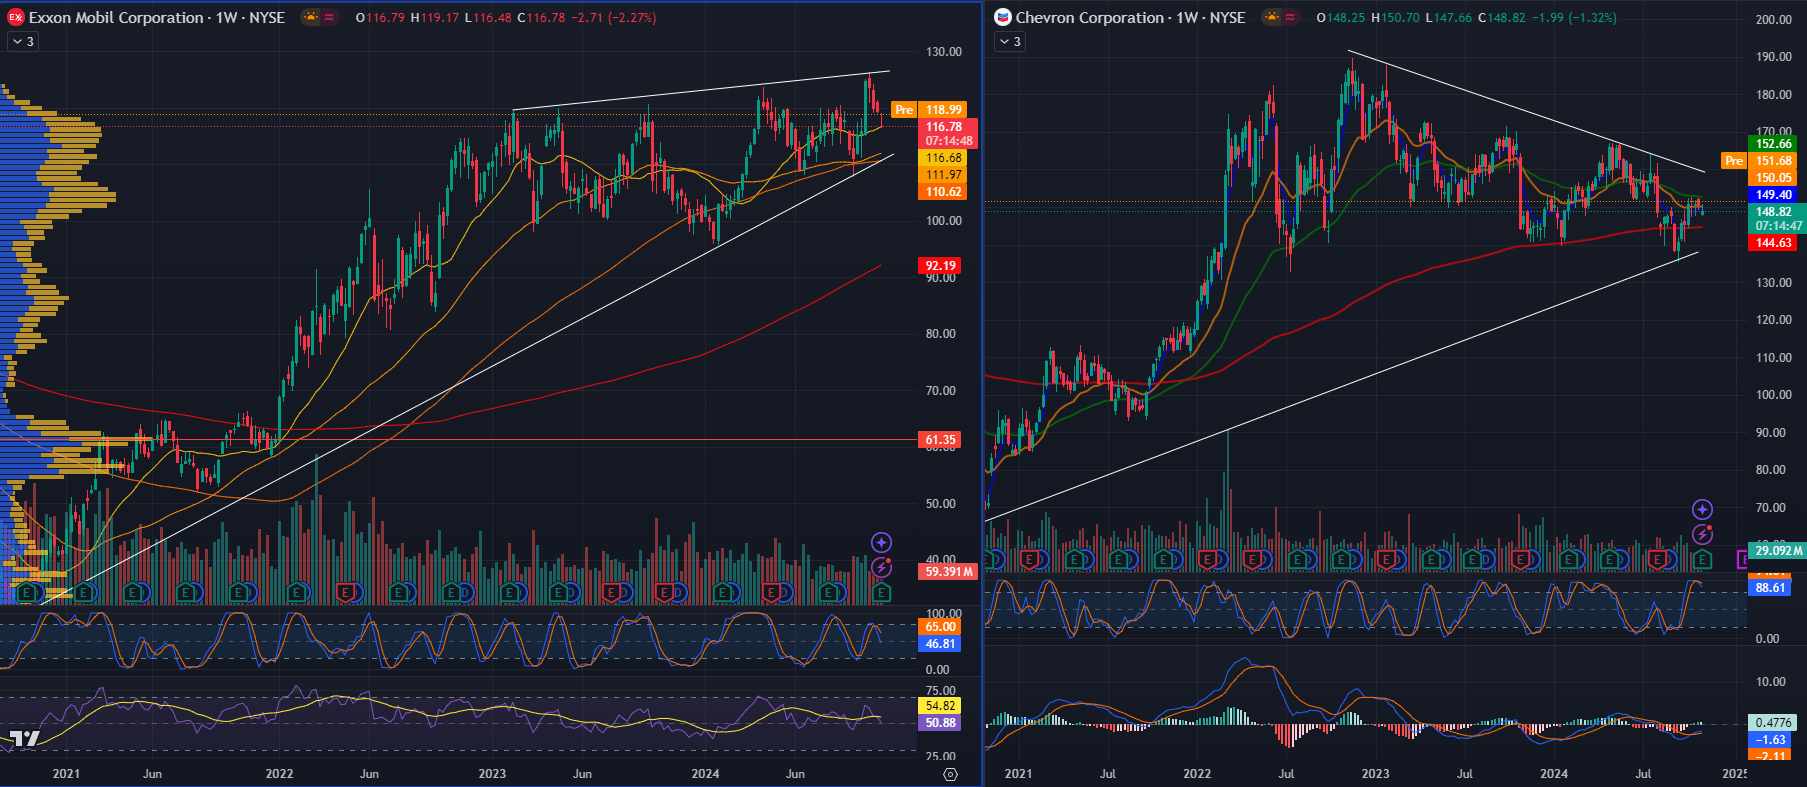Click the orange 65.00 stochastic label
Screen dimensions: 1807x787
click(x=939, y=627)
